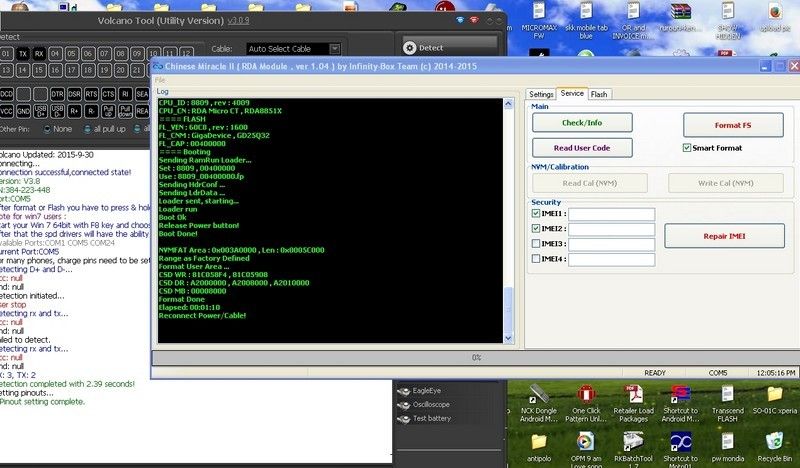Open the File menu
800x468 pixels.
(x=160, y=79)
